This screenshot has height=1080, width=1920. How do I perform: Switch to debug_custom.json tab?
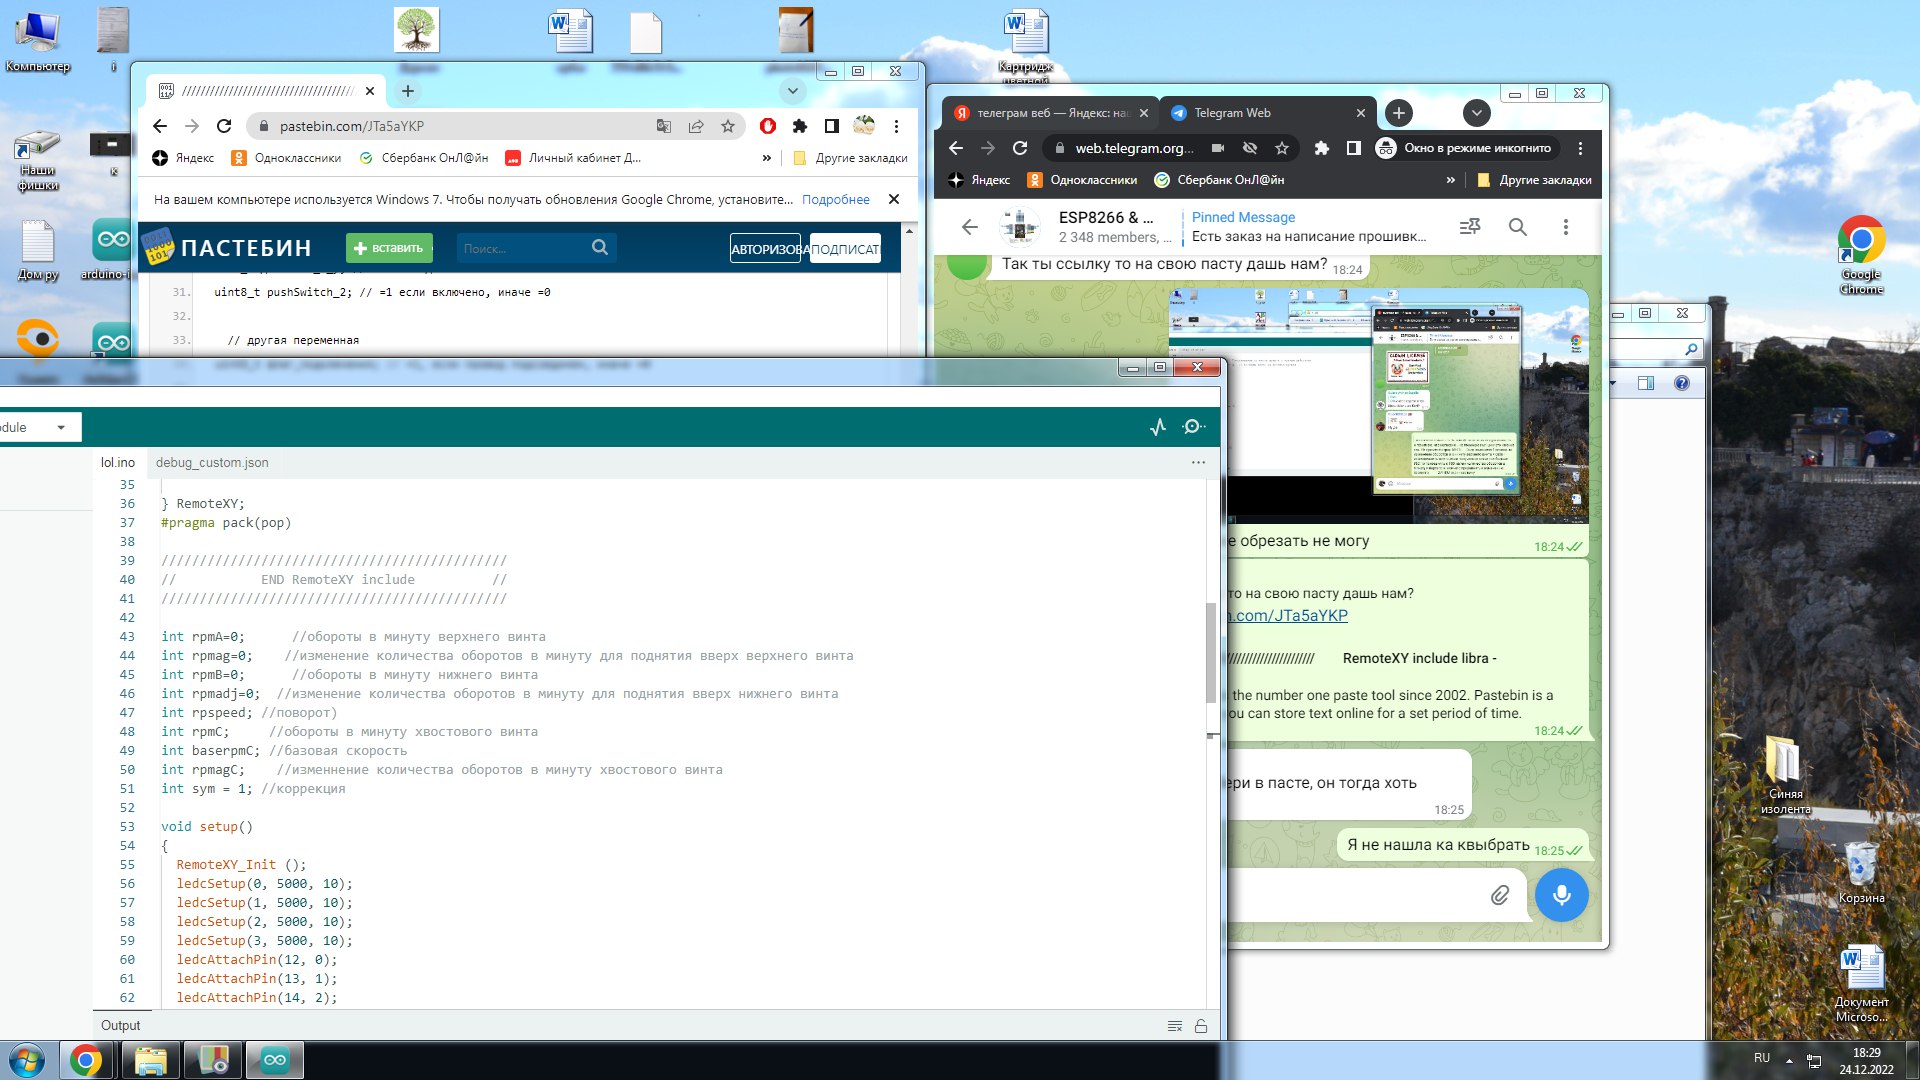coord(212,462)
